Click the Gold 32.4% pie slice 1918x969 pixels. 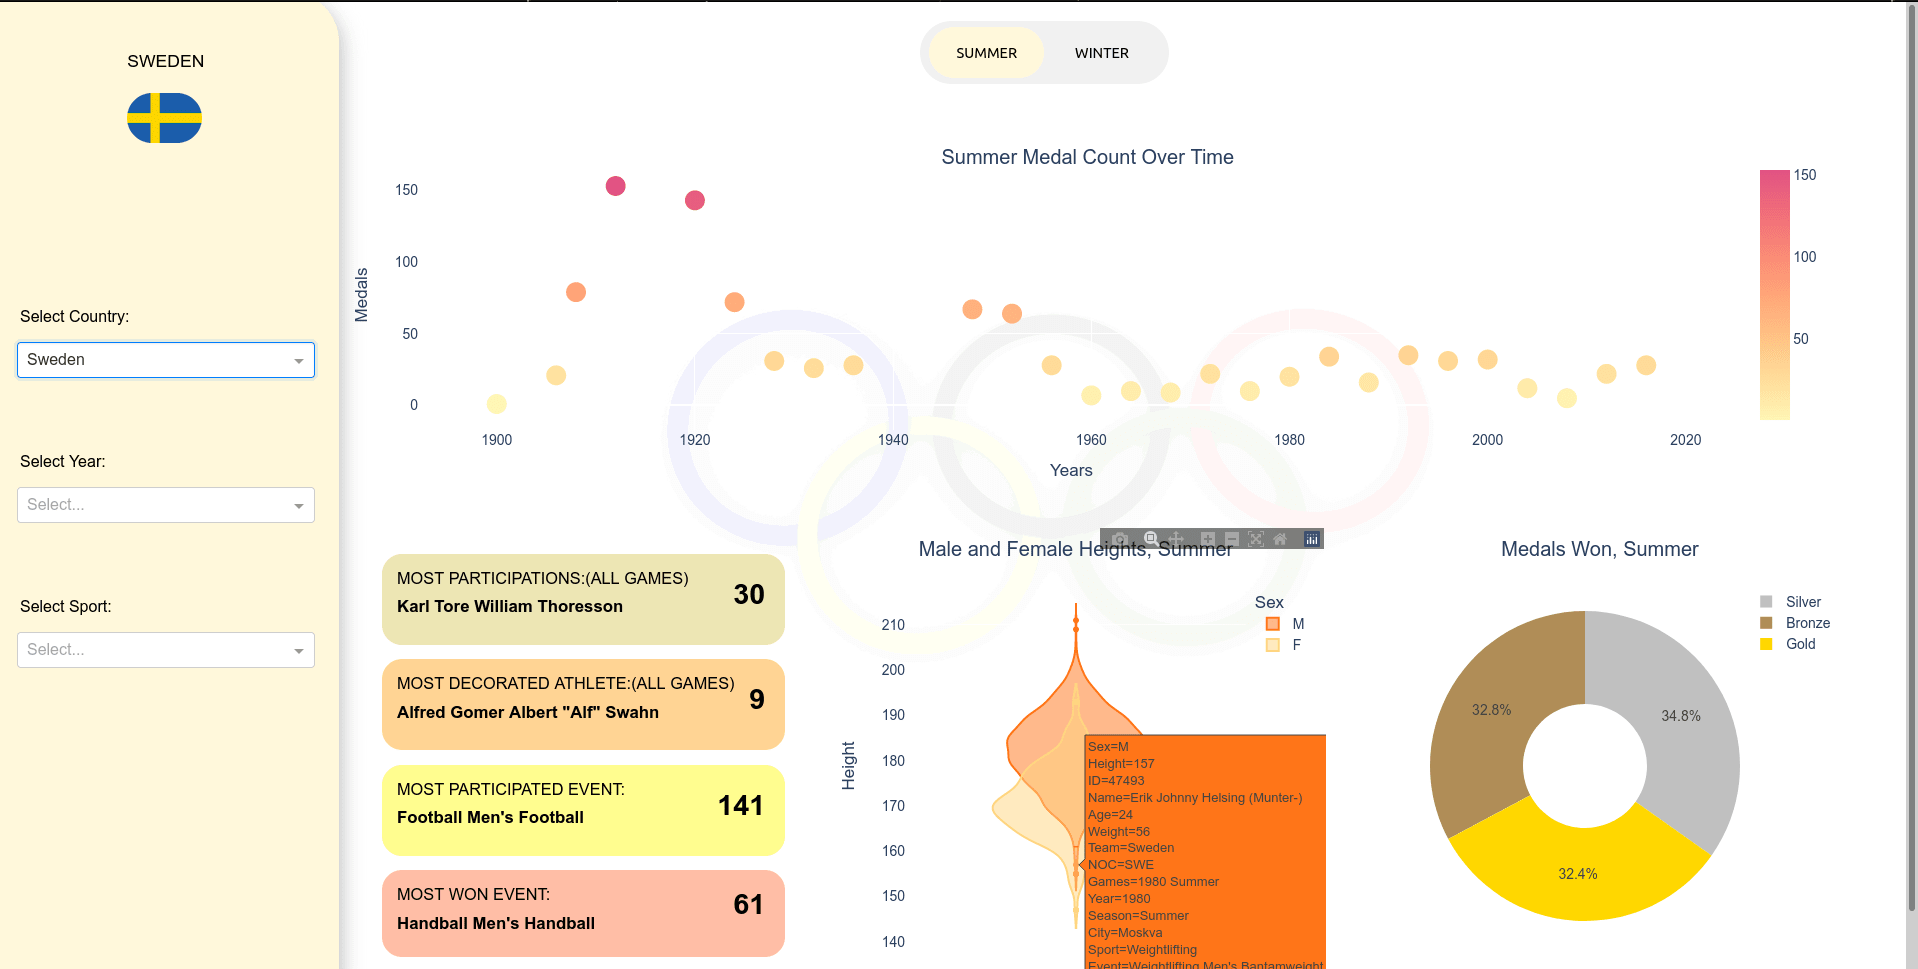1578,873
